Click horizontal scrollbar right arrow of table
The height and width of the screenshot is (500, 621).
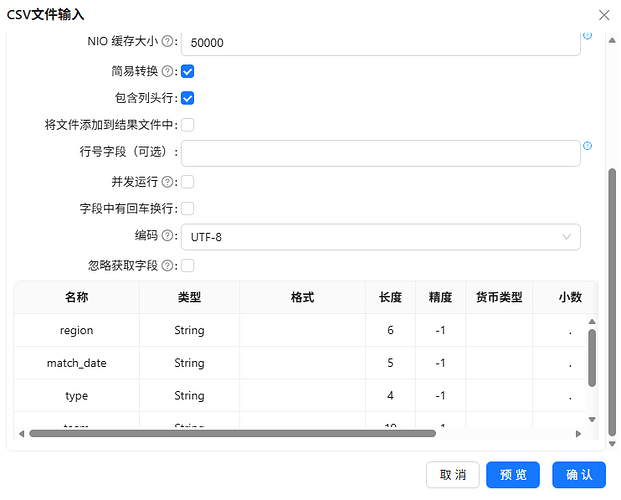(x=578, y=434)
